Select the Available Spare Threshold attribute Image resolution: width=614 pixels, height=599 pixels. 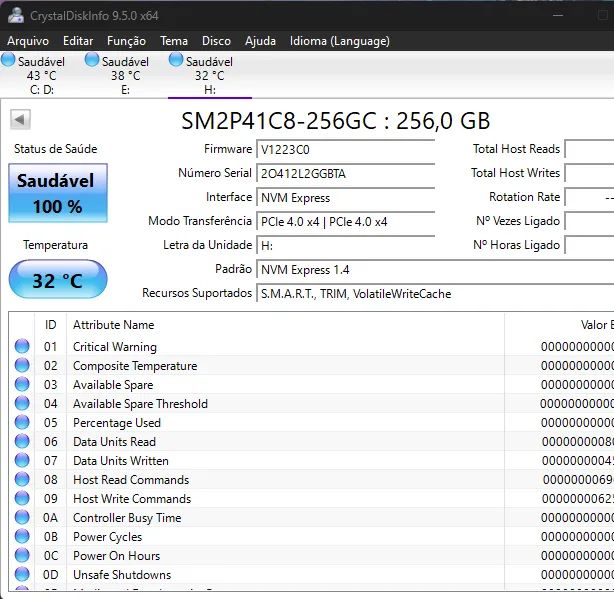point(140,404)
